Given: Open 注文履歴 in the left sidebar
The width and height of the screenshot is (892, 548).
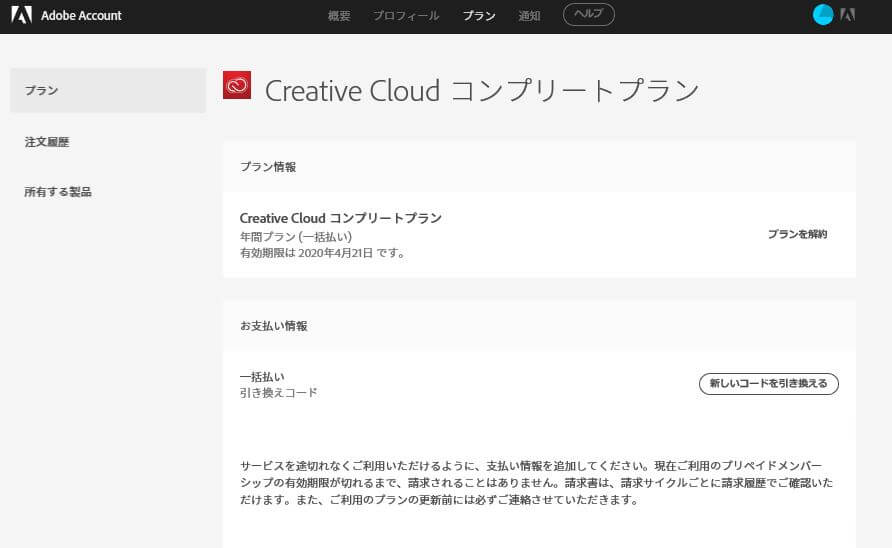Looking at the screenshot, I should (47, 142).
